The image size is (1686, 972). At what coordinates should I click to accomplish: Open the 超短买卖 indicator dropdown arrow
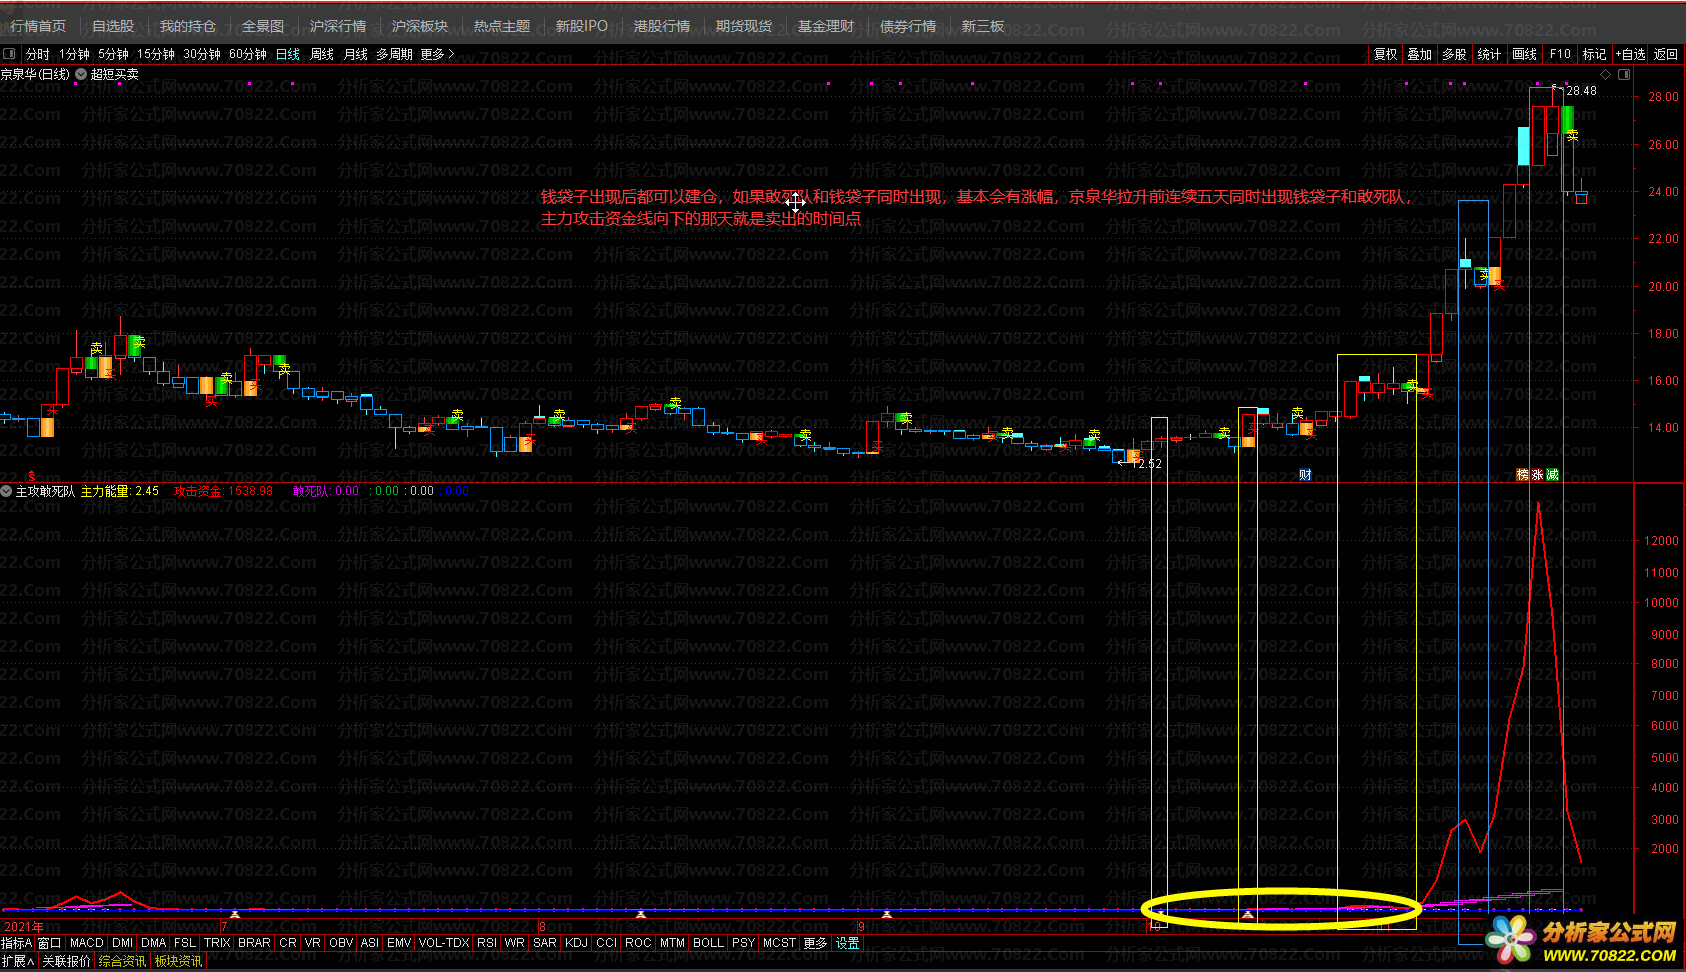click(x=81, y=74)
